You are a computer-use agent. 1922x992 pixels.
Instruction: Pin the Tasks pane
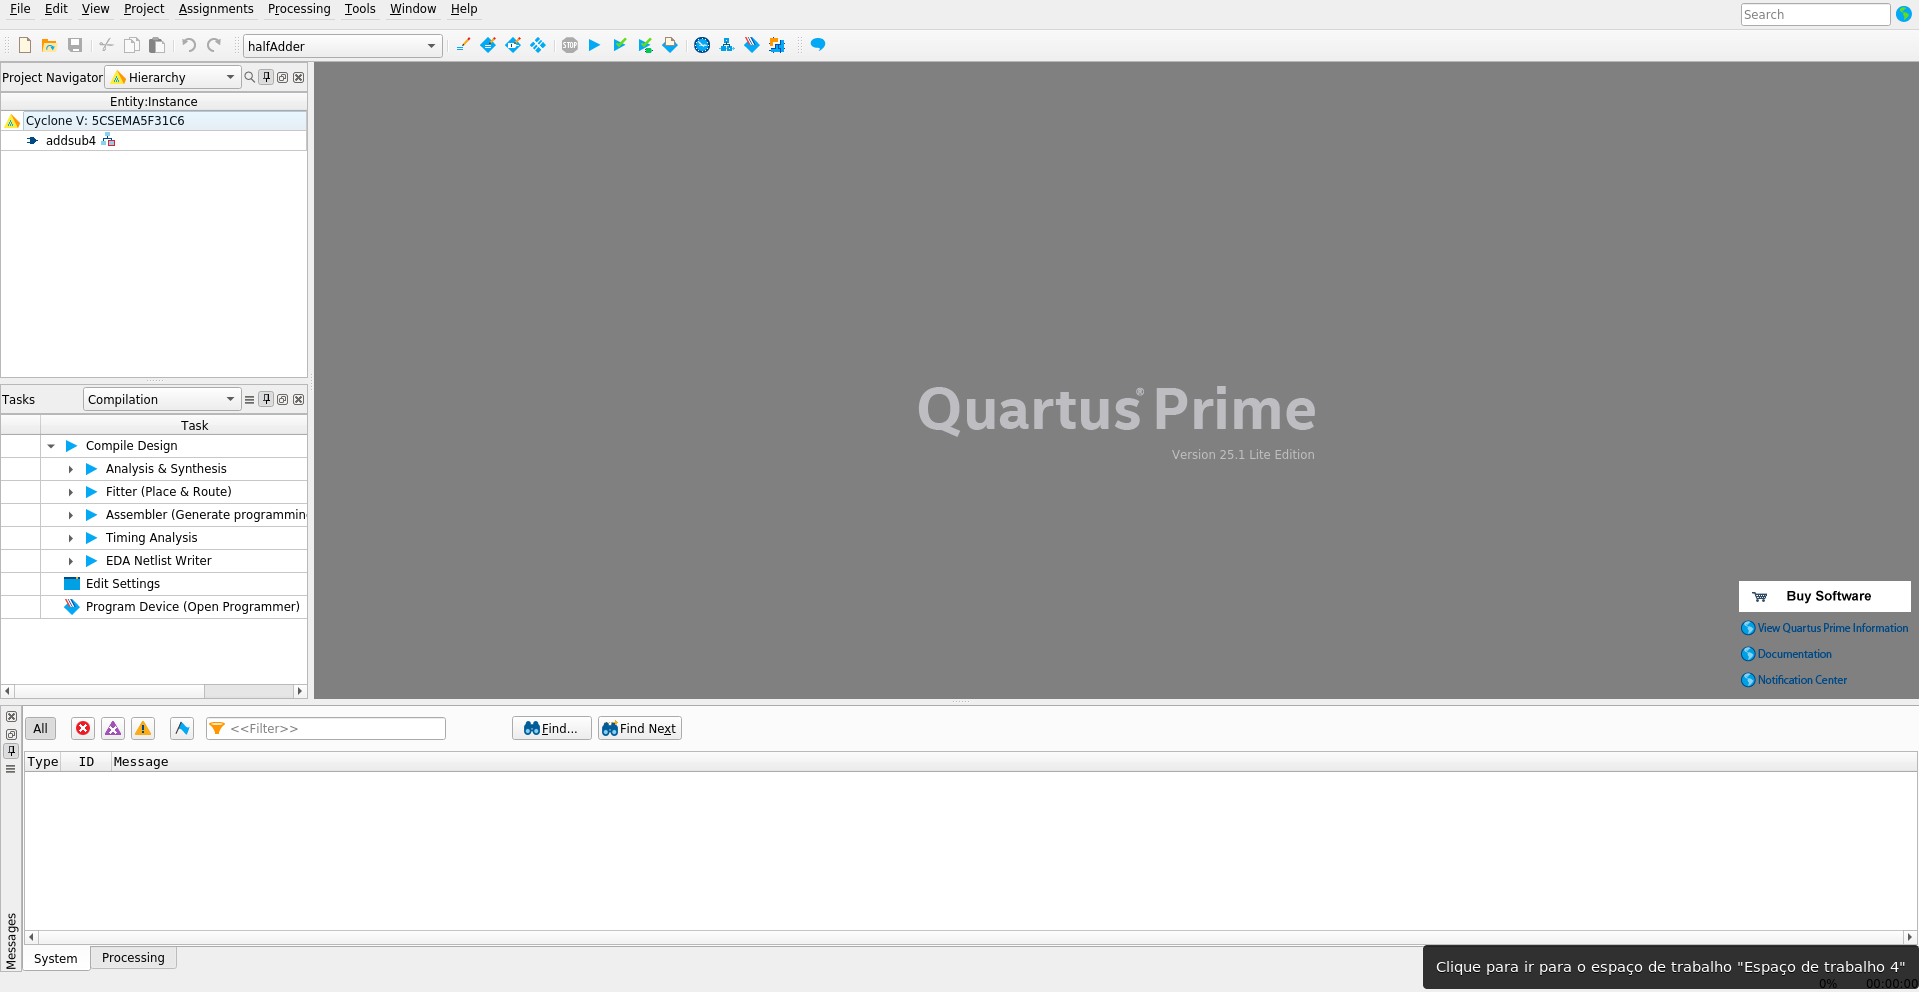click(266, 399)
